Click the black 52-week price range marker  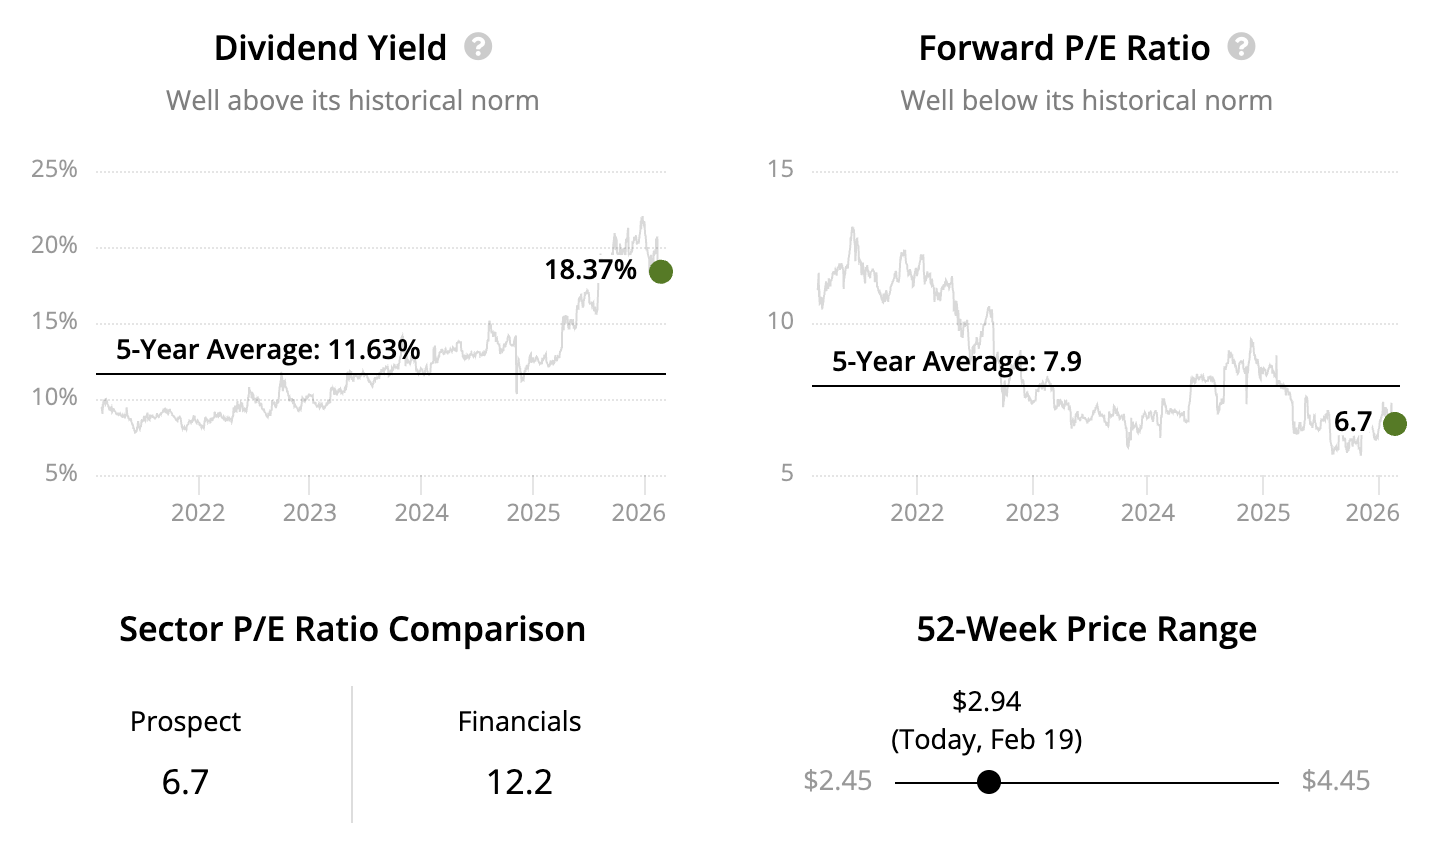[x=988, y=782]
